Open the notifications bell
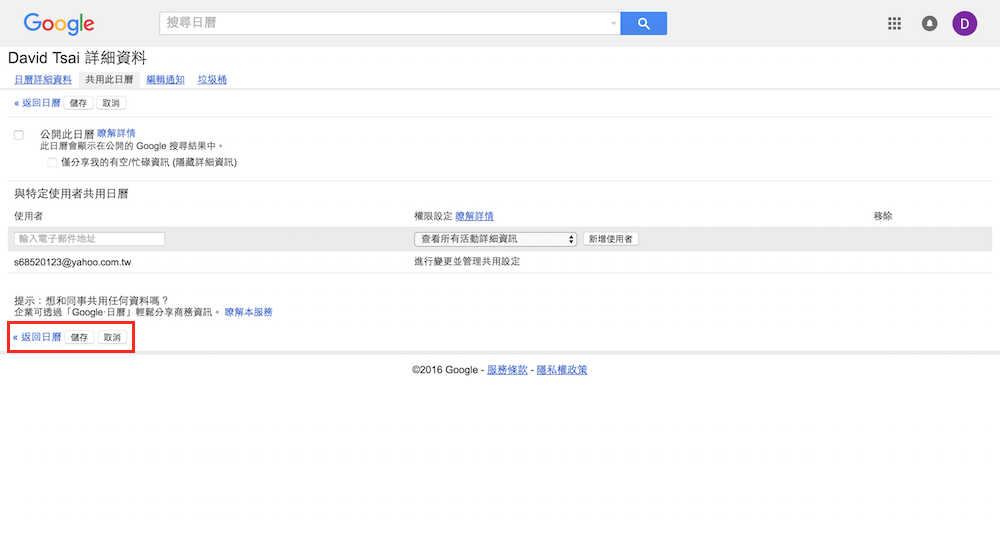 (x=929, y=24)
